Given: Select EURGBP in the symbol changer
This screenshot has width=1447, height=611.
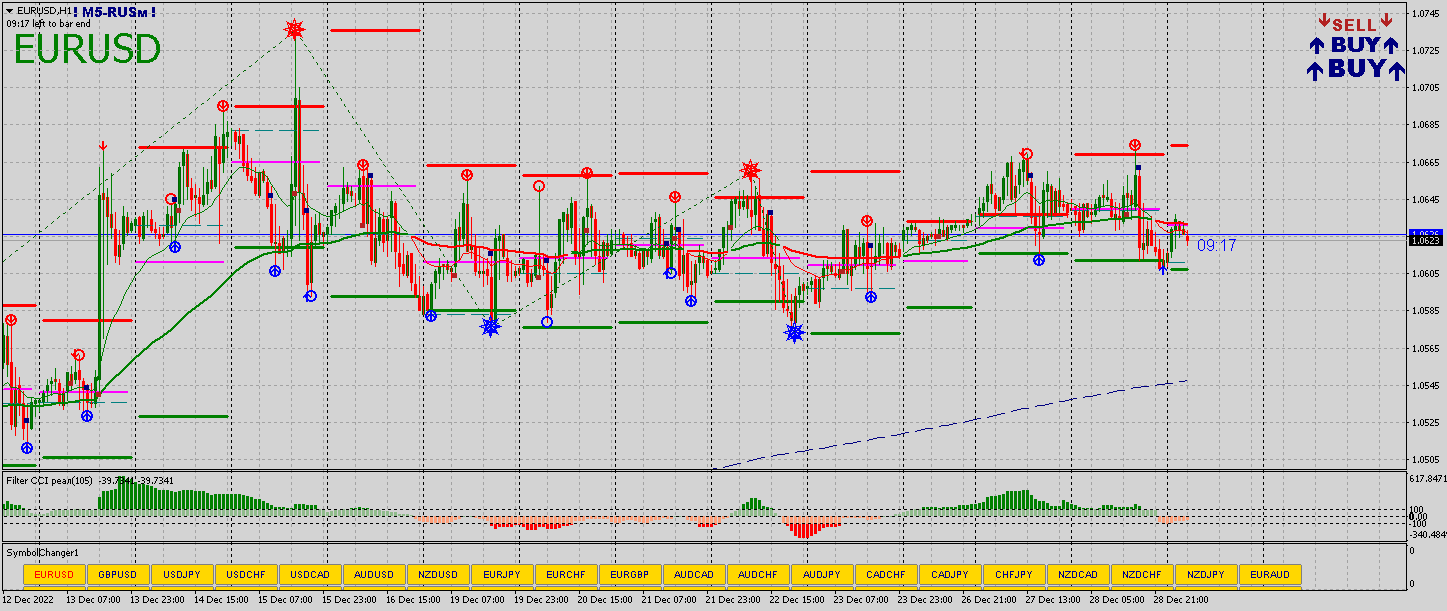Looking at the screenshot, I should point(630,574).
